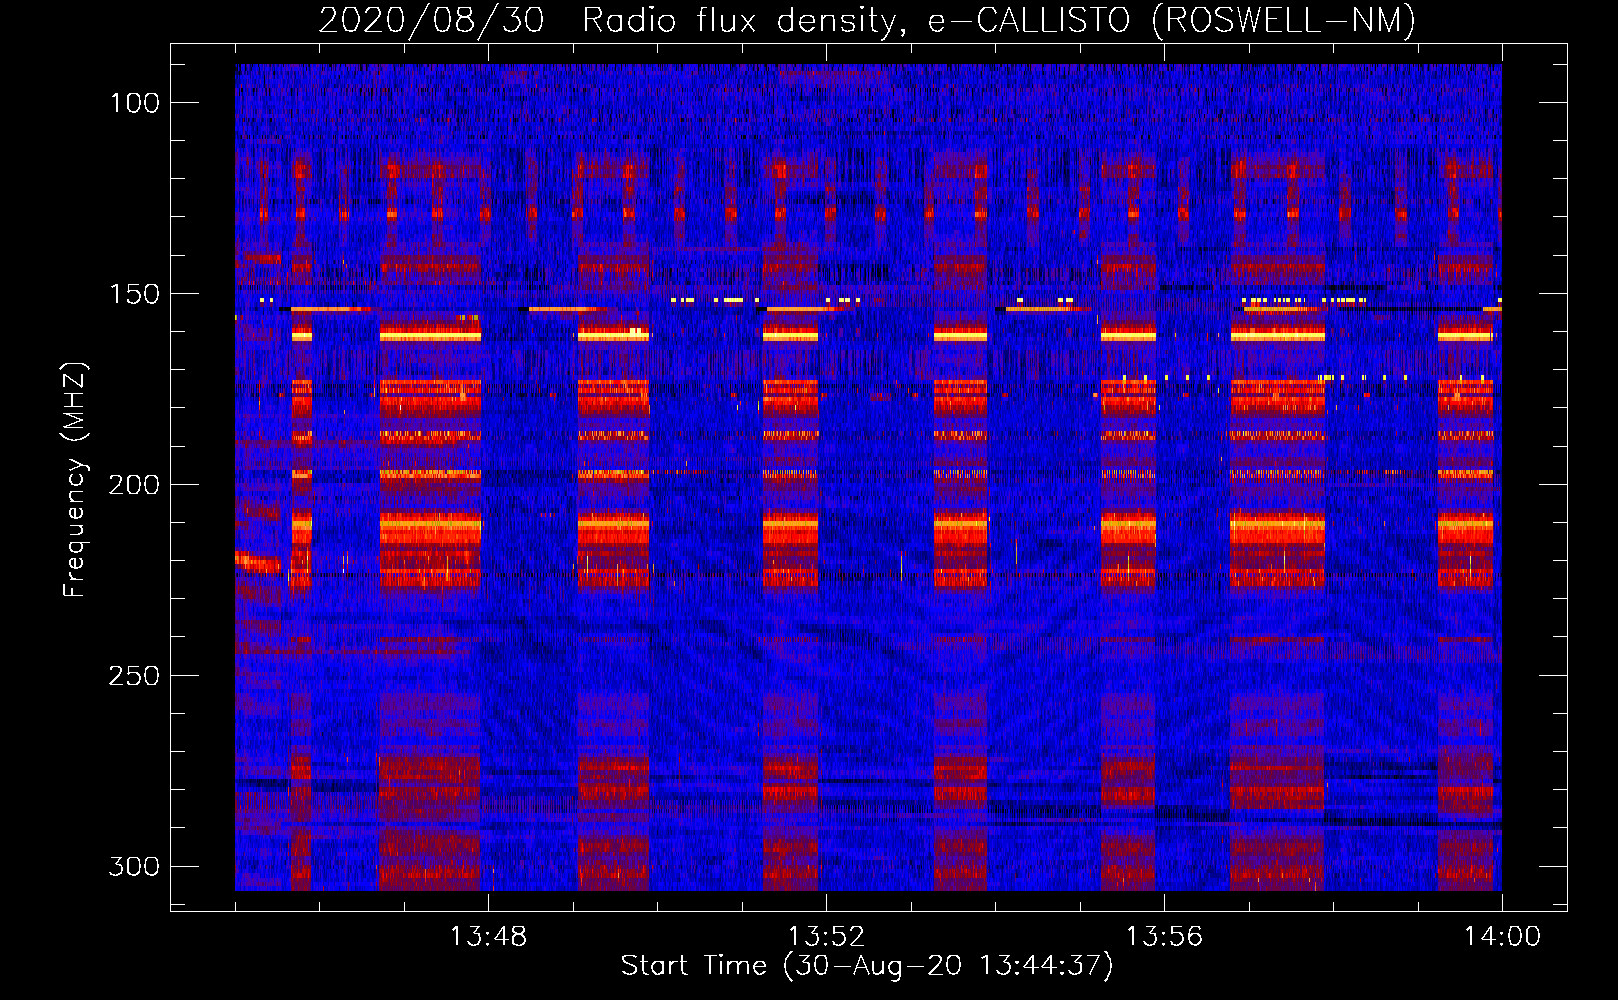Click the 13:48 time tick label
This screenshot has width=1618, height=1000.
click(488, 937)
